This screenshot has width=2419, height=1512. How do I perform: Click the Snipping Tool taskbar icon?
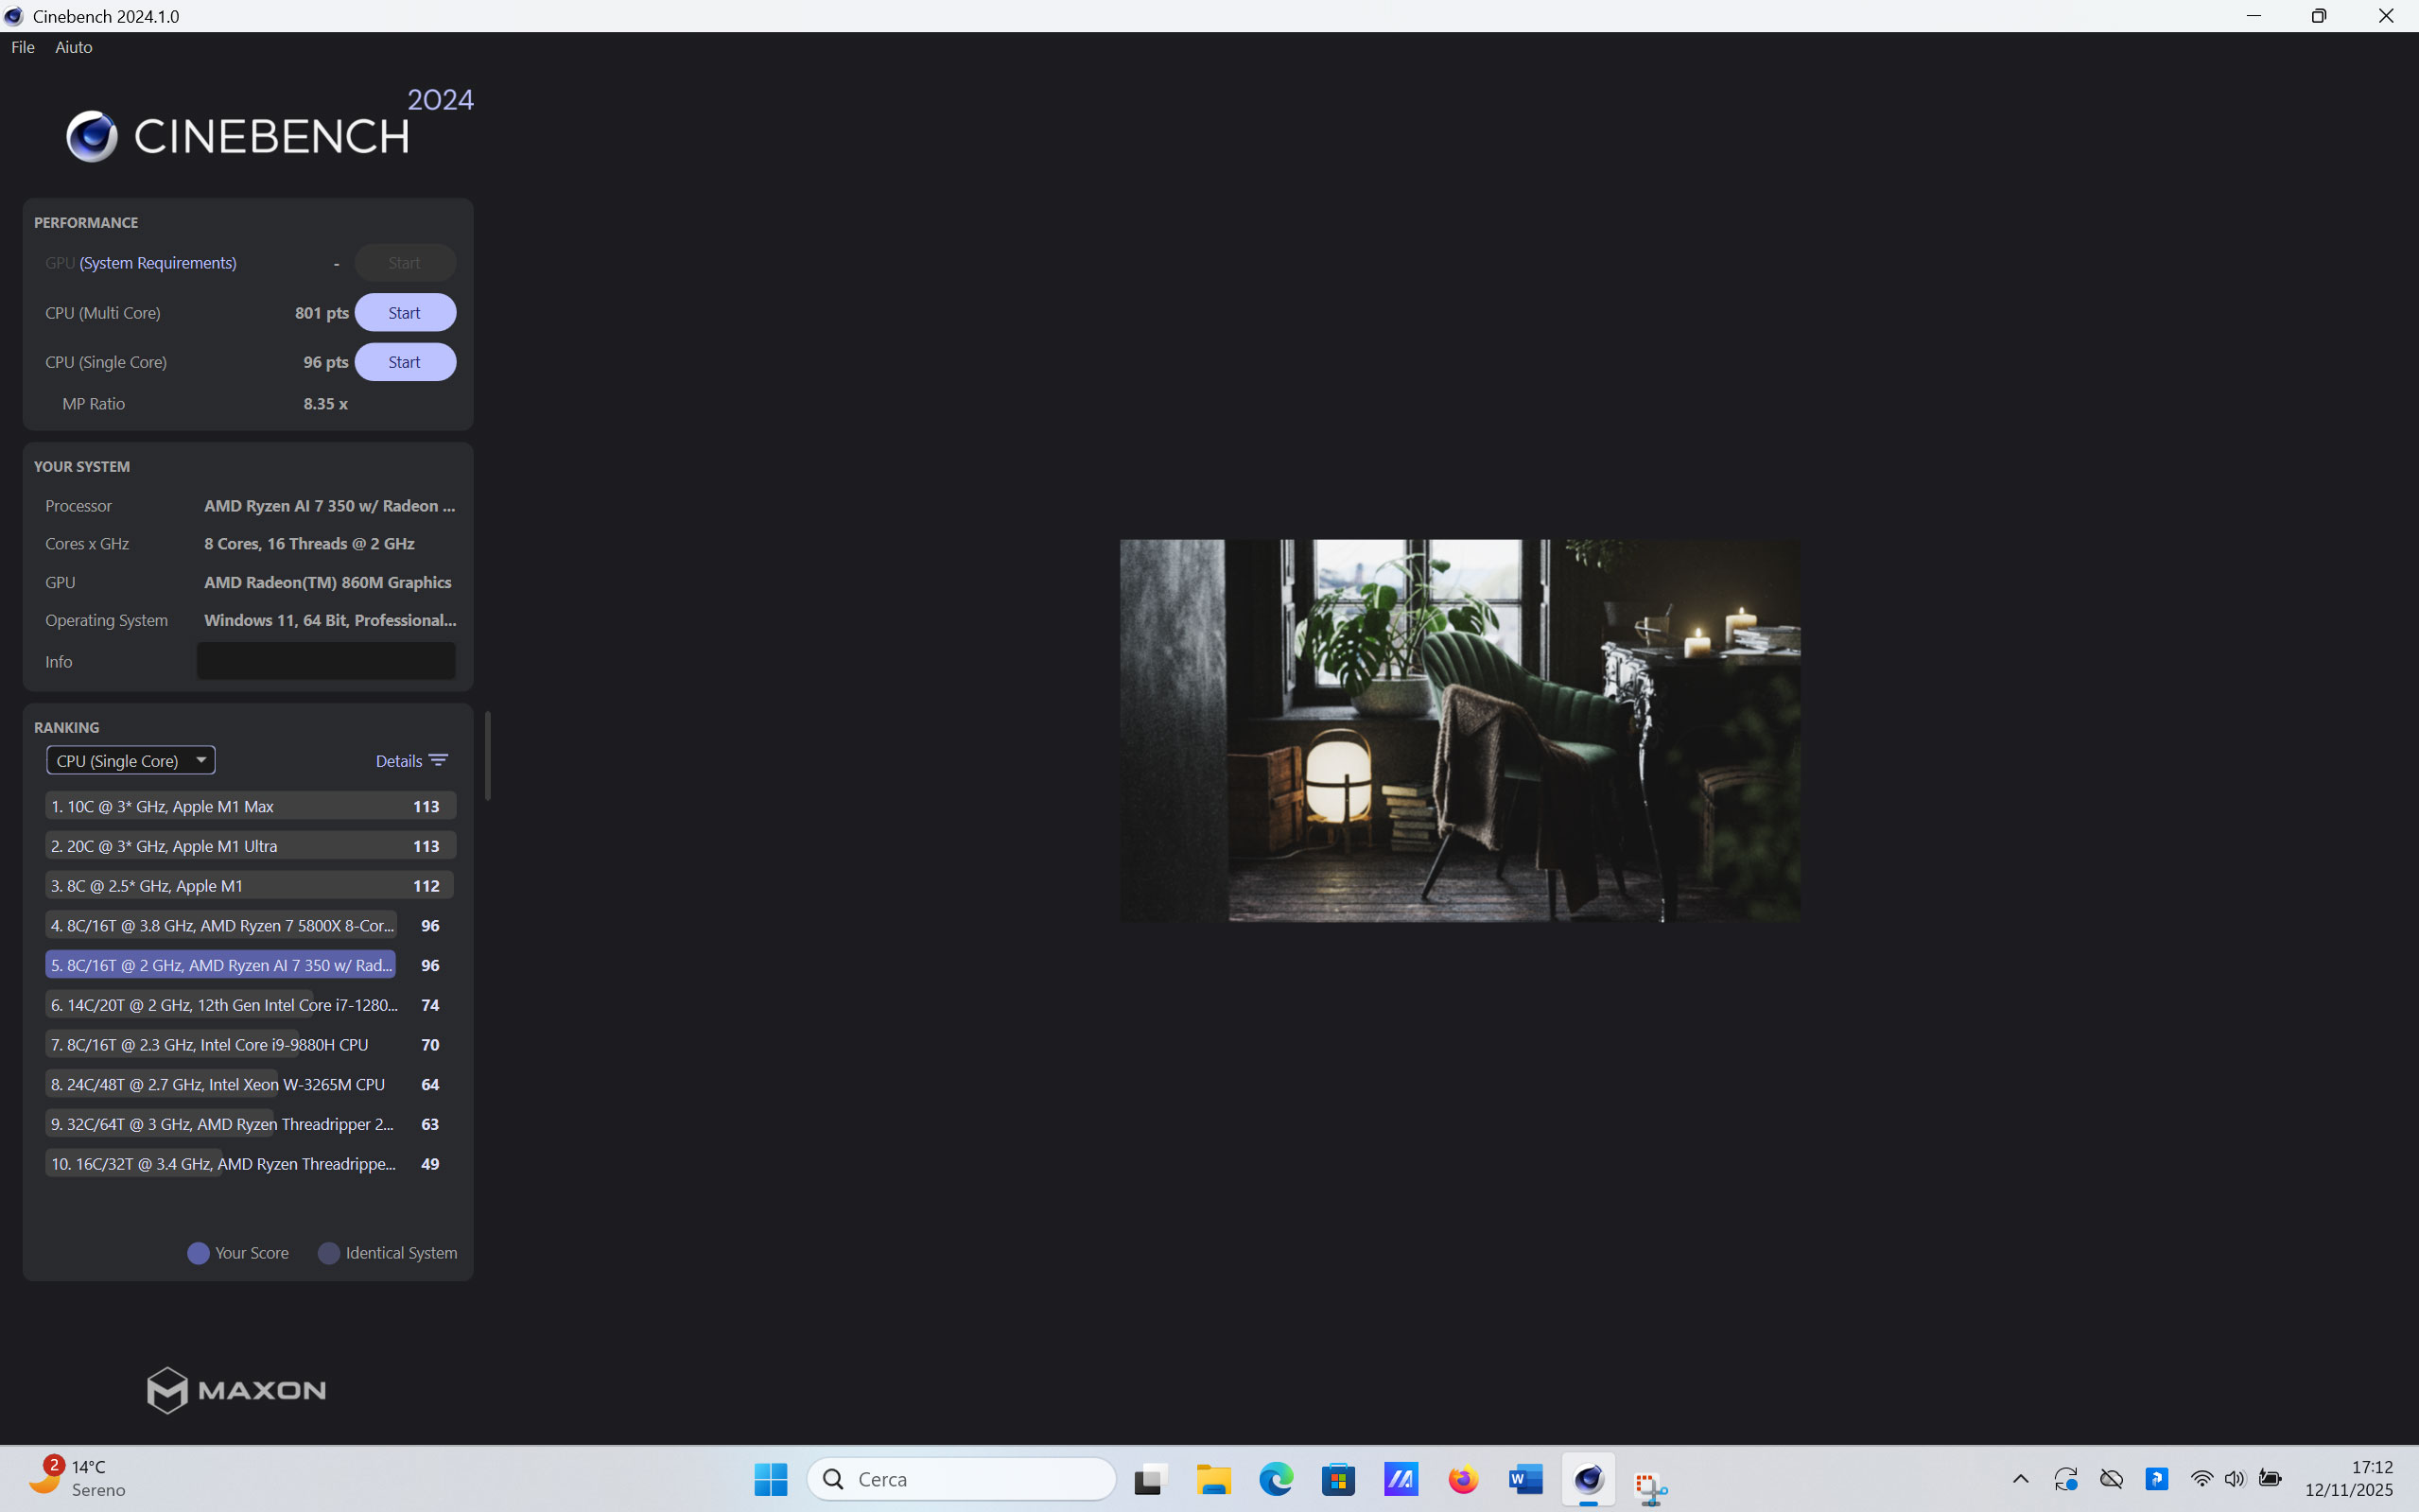click(1650, 1485)
